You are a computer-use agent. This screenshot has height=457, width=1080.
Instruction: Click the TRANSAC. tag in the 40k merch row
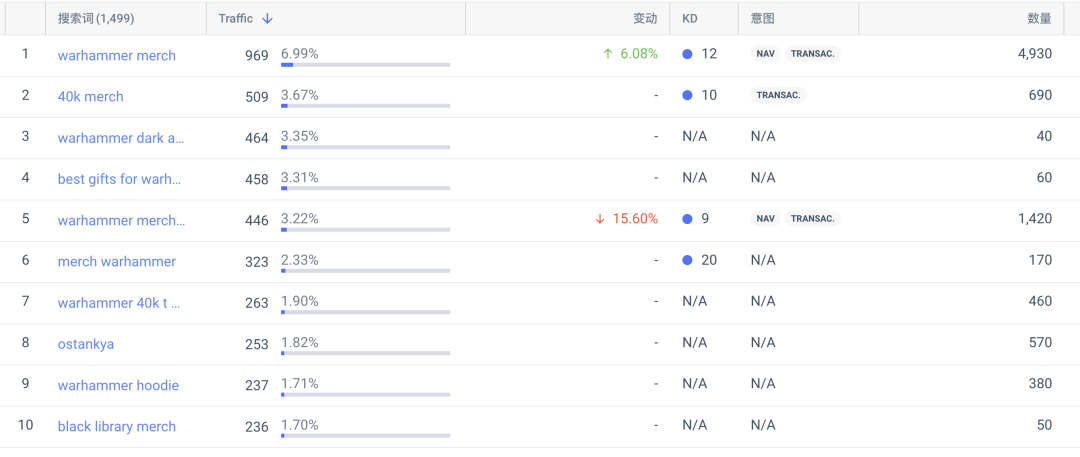[x=778, y=95]
